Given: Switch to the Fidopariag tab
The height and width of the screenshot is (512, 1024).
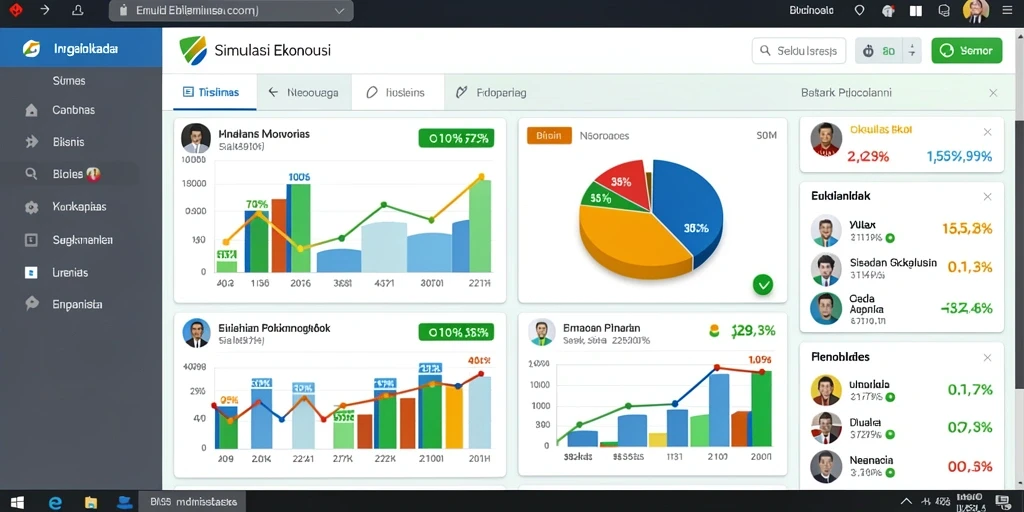Looking at the screenshot, I should [492, 92].
